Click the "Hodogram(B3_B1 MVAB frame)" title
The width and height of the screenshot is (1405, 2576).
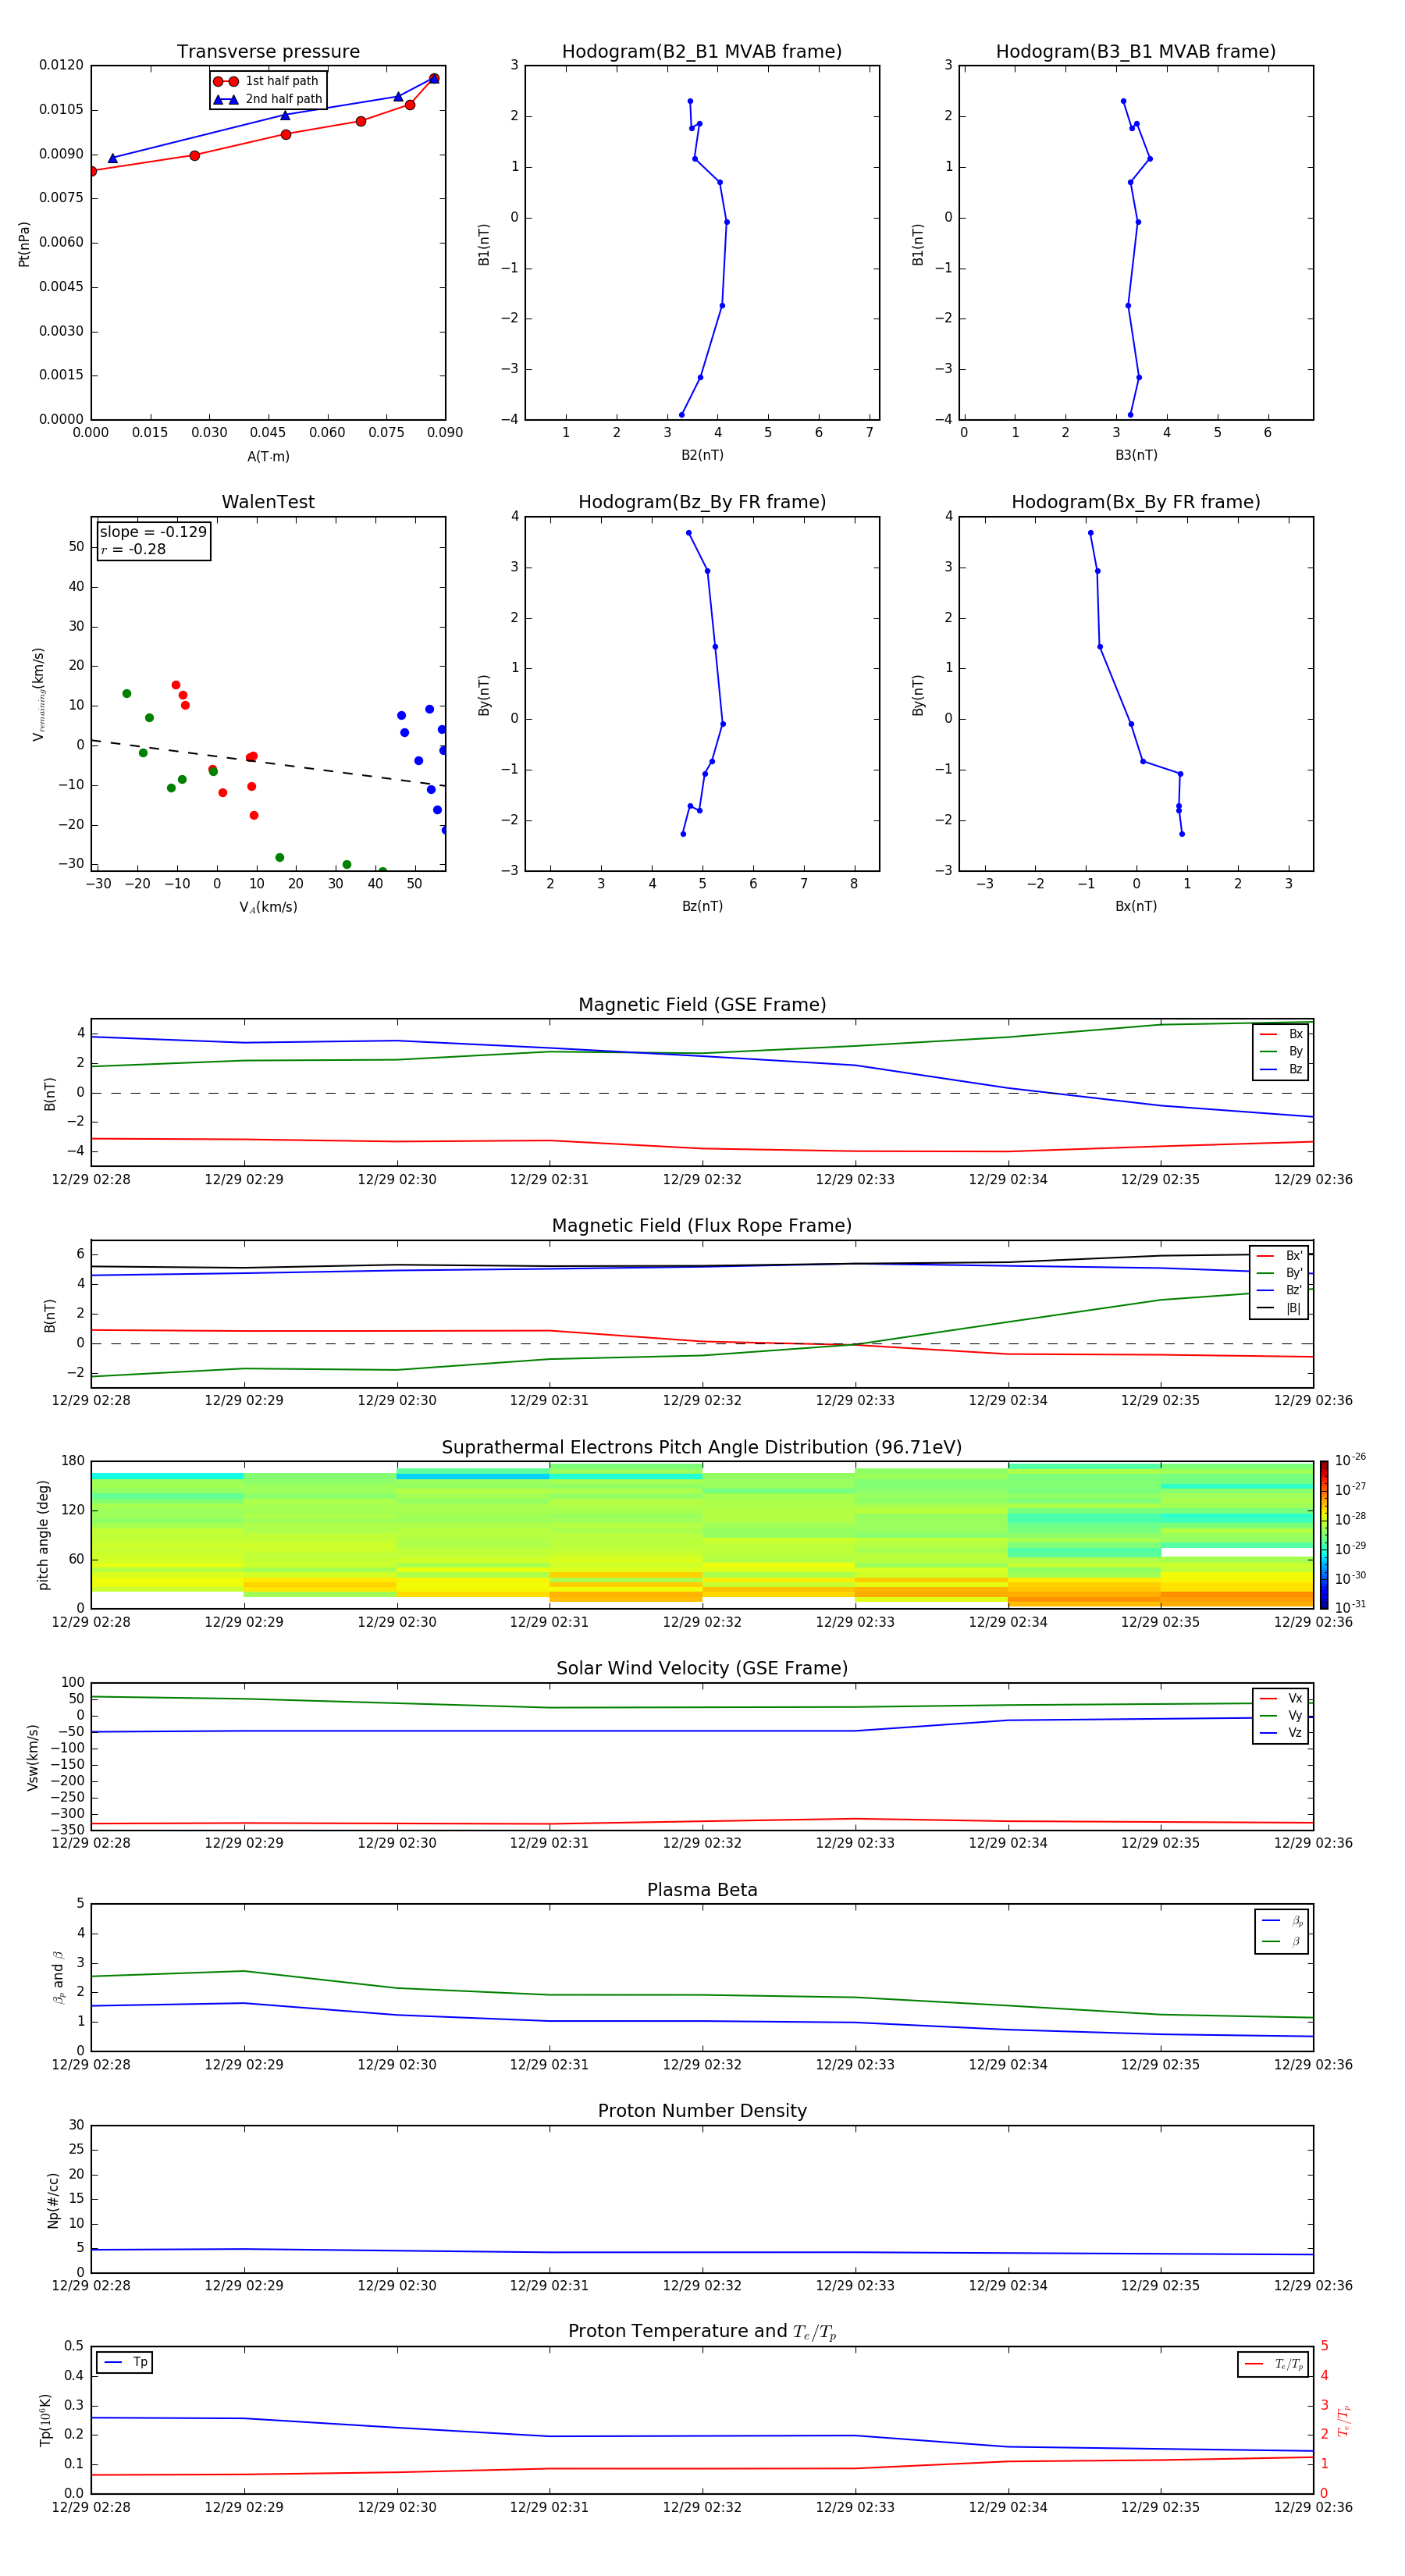pyautogui.click(x=1136, y=52)
